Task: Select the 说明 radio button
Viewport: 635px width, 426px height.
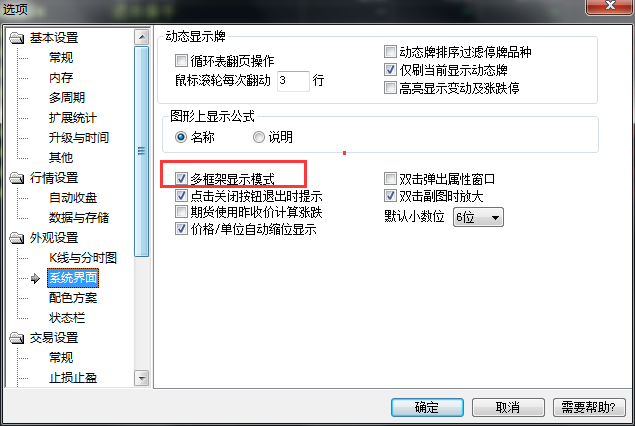Action: click(259, 137)
